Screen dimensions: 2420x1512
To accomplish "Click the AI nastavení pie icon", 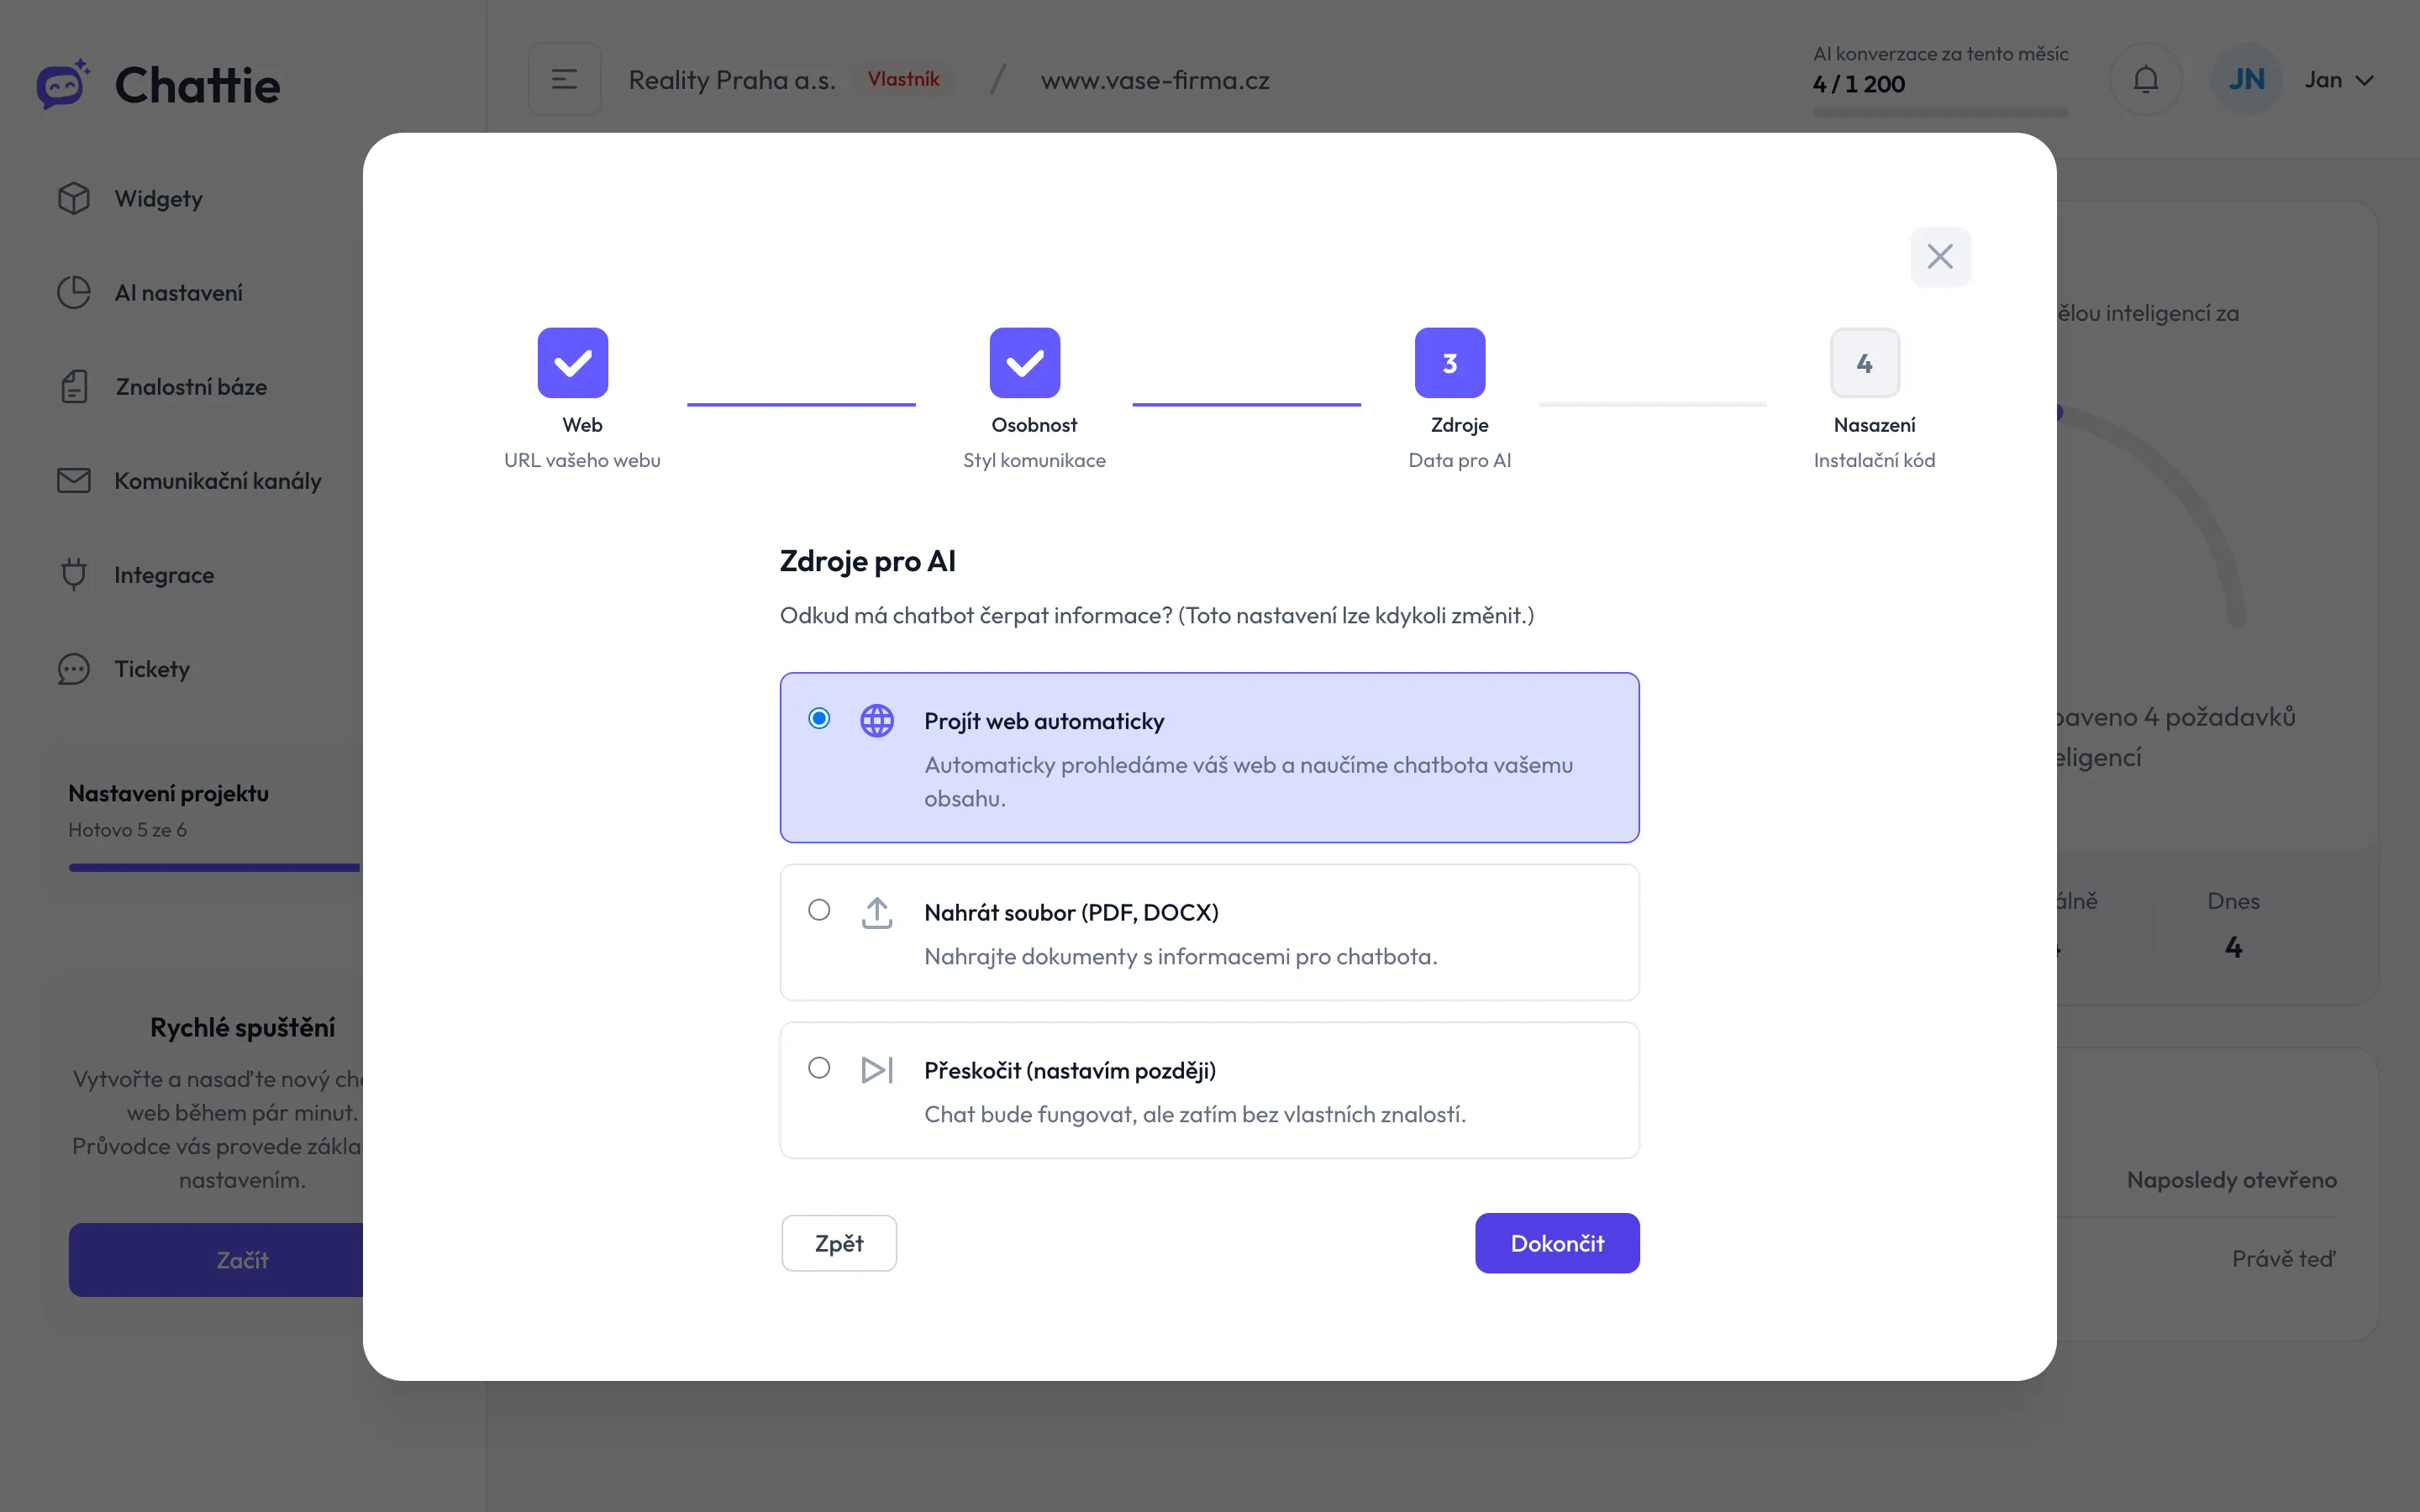I will 74,292.
